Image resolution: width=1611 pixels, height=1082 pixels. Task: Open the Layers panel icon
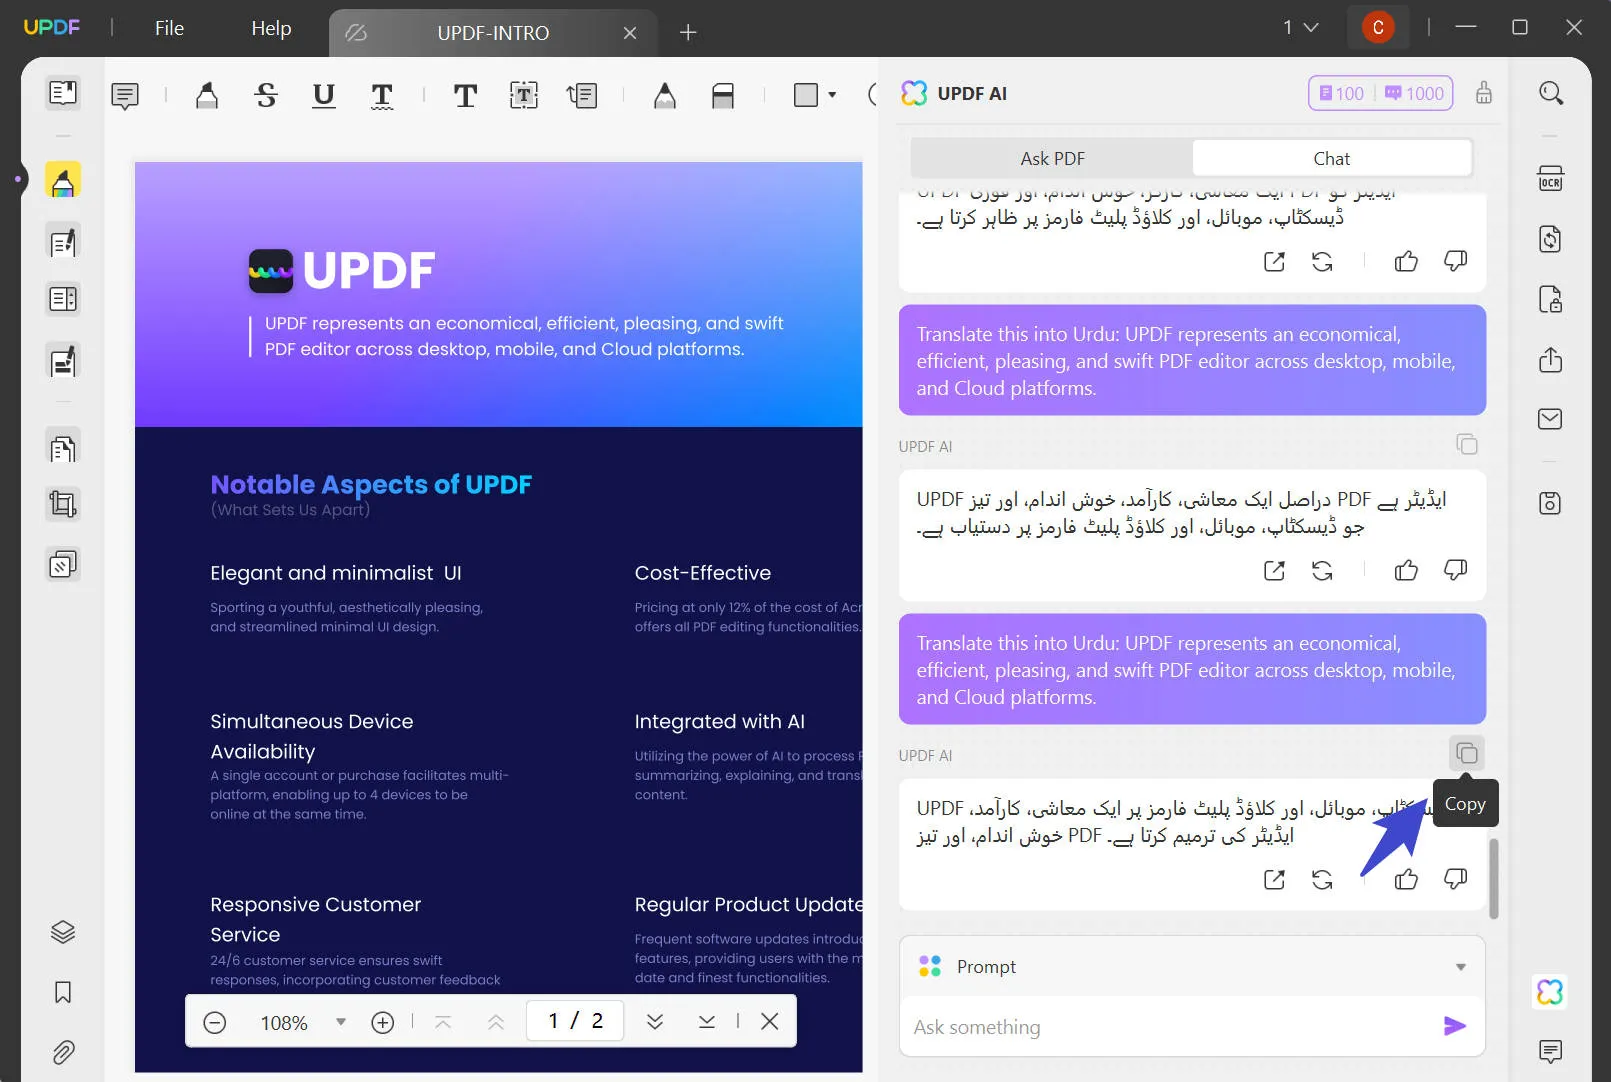63,932
